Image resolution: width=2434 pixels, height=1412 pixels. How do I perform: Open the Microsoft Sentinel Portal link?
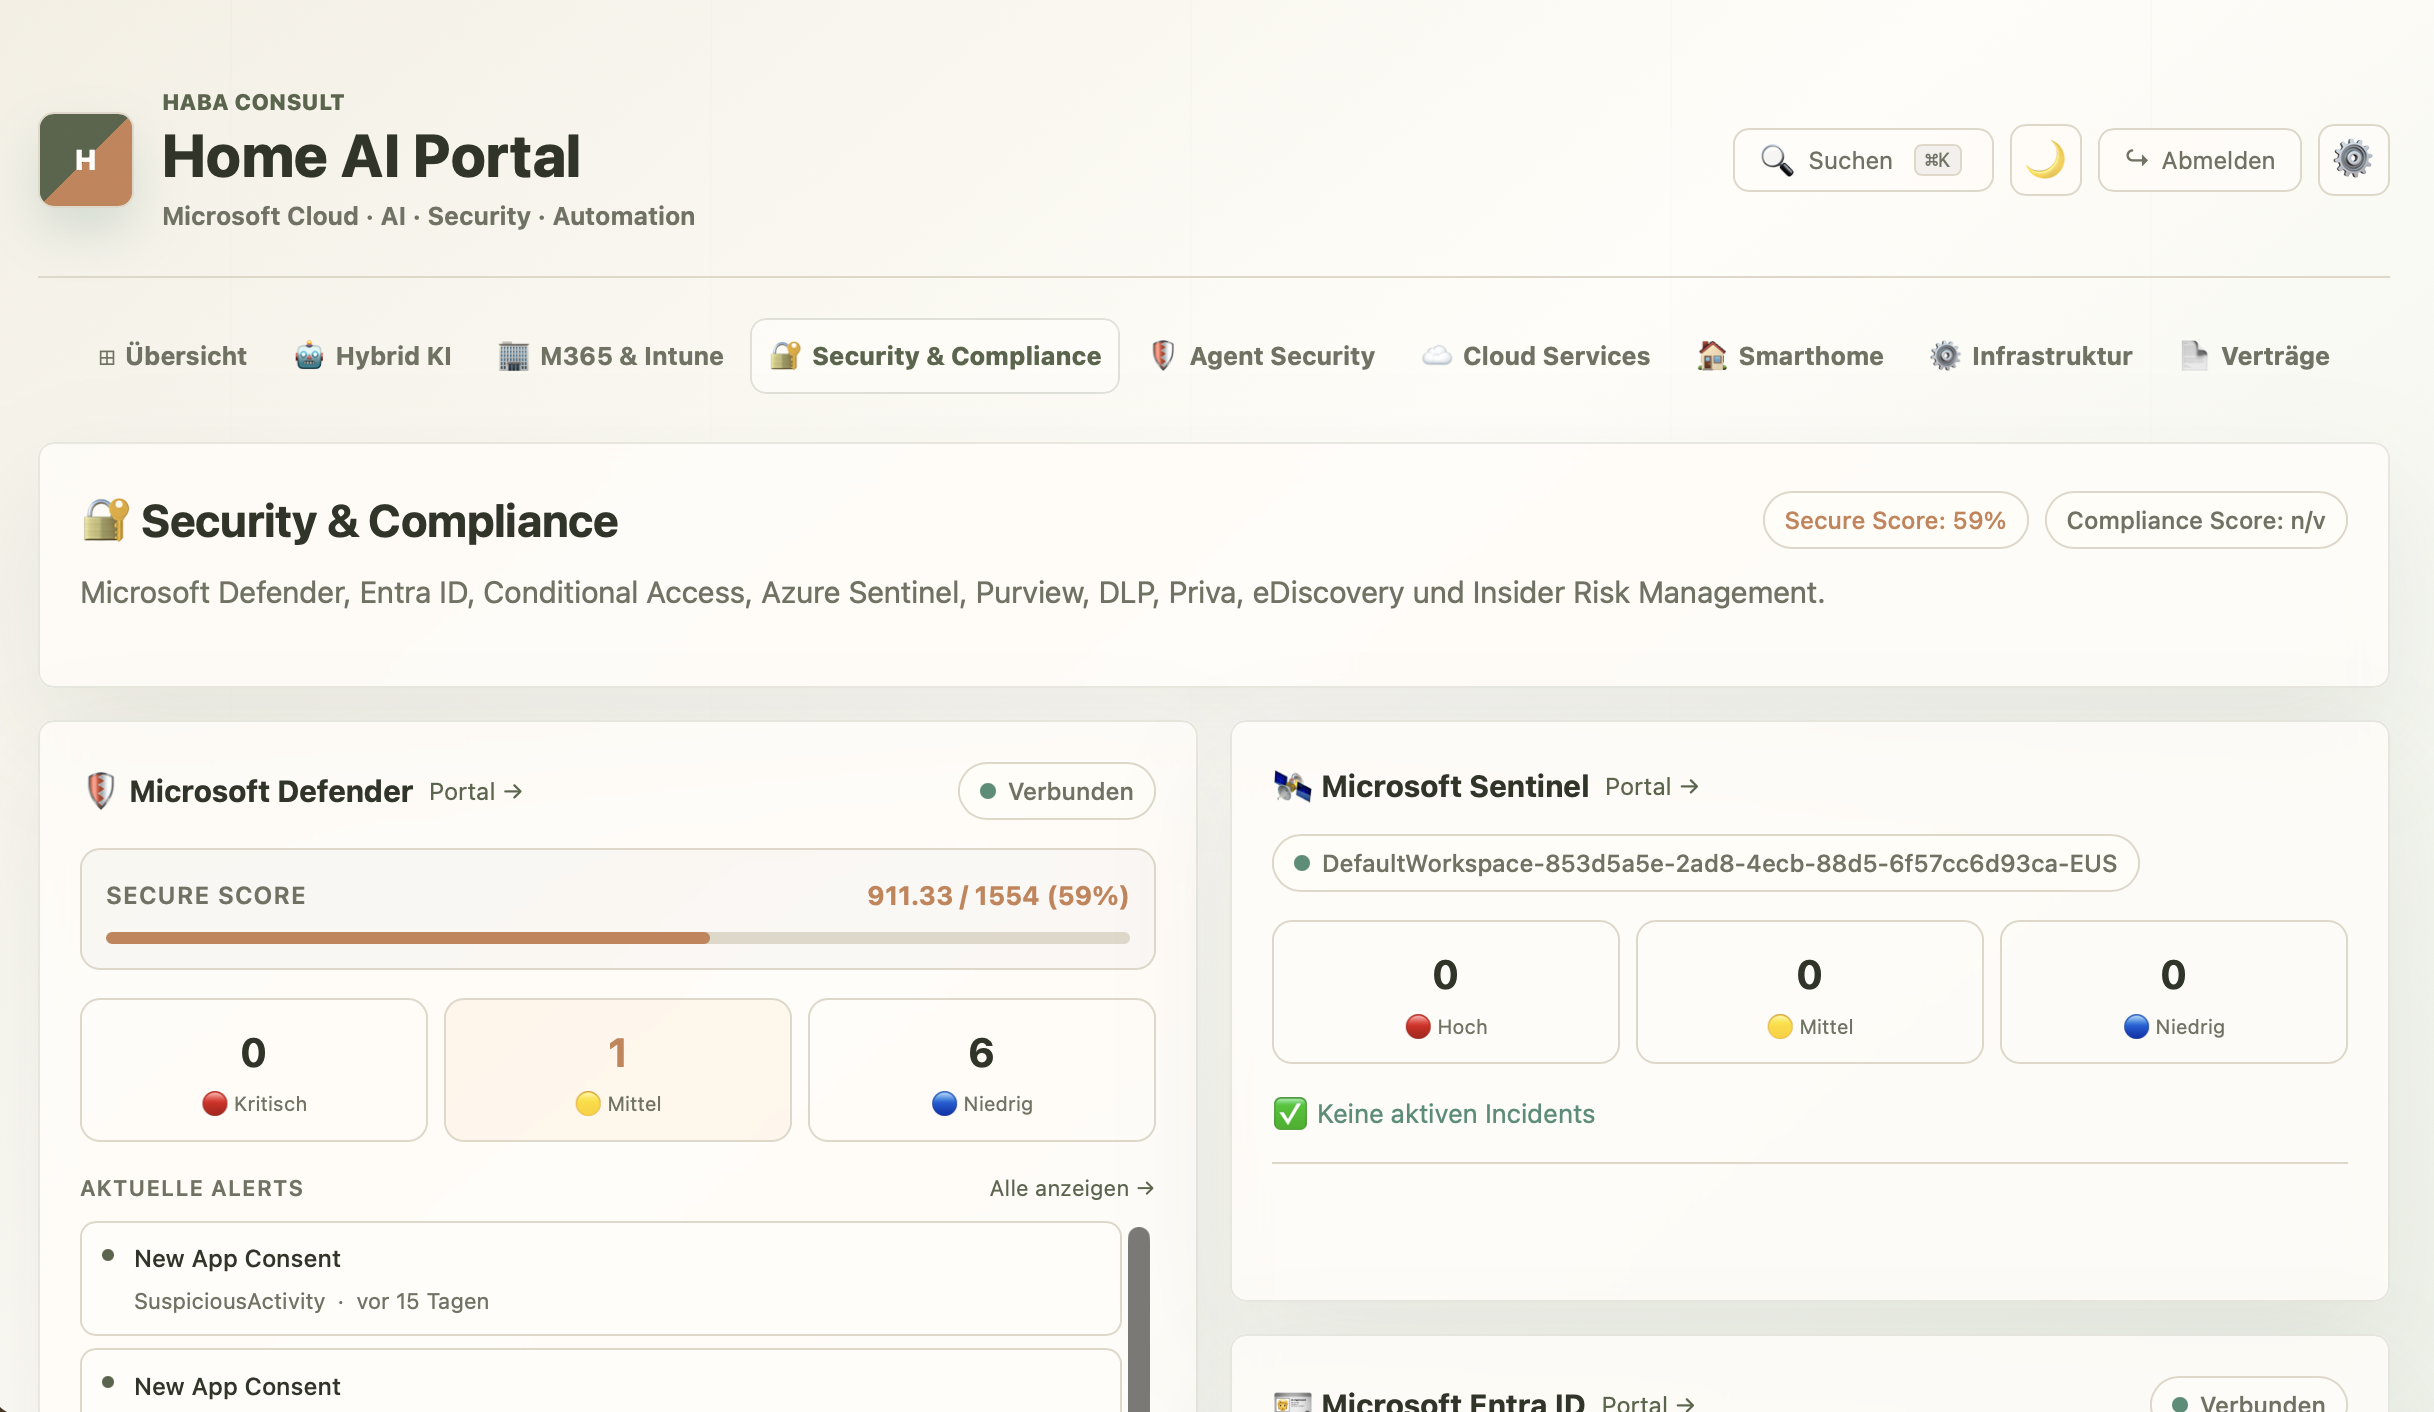click(x=1652, y=787)
